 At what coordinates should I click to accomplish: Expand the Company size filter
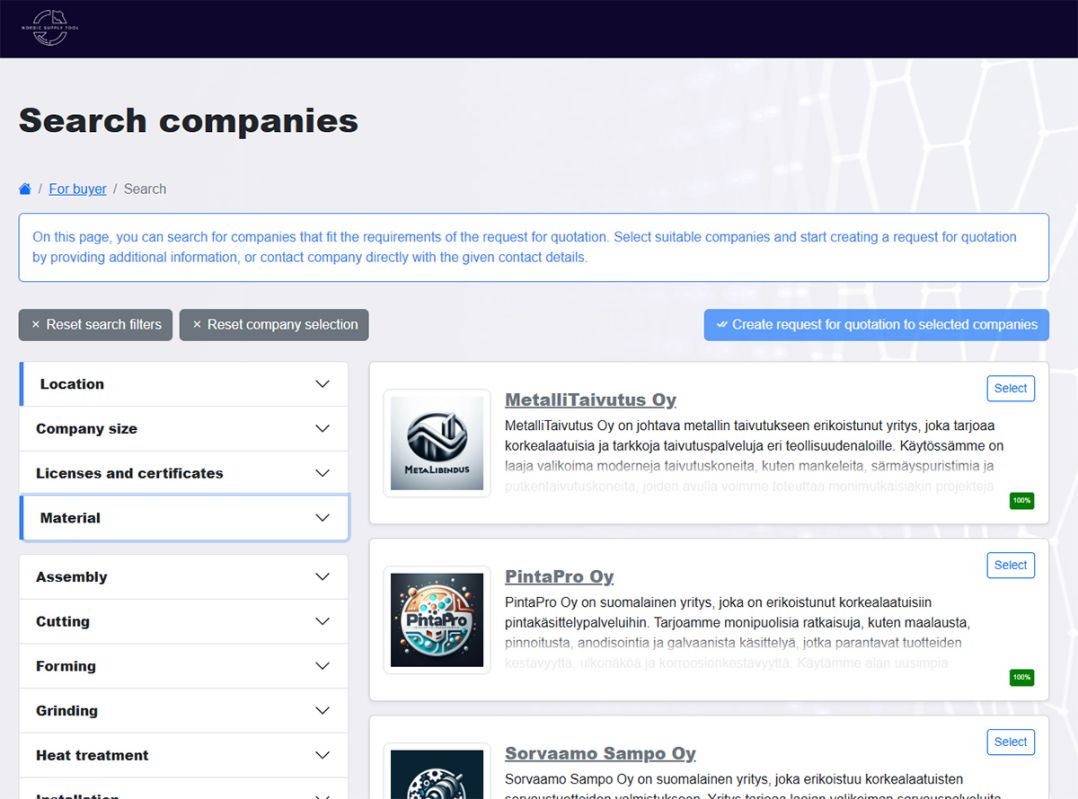(x=184, y=429)
